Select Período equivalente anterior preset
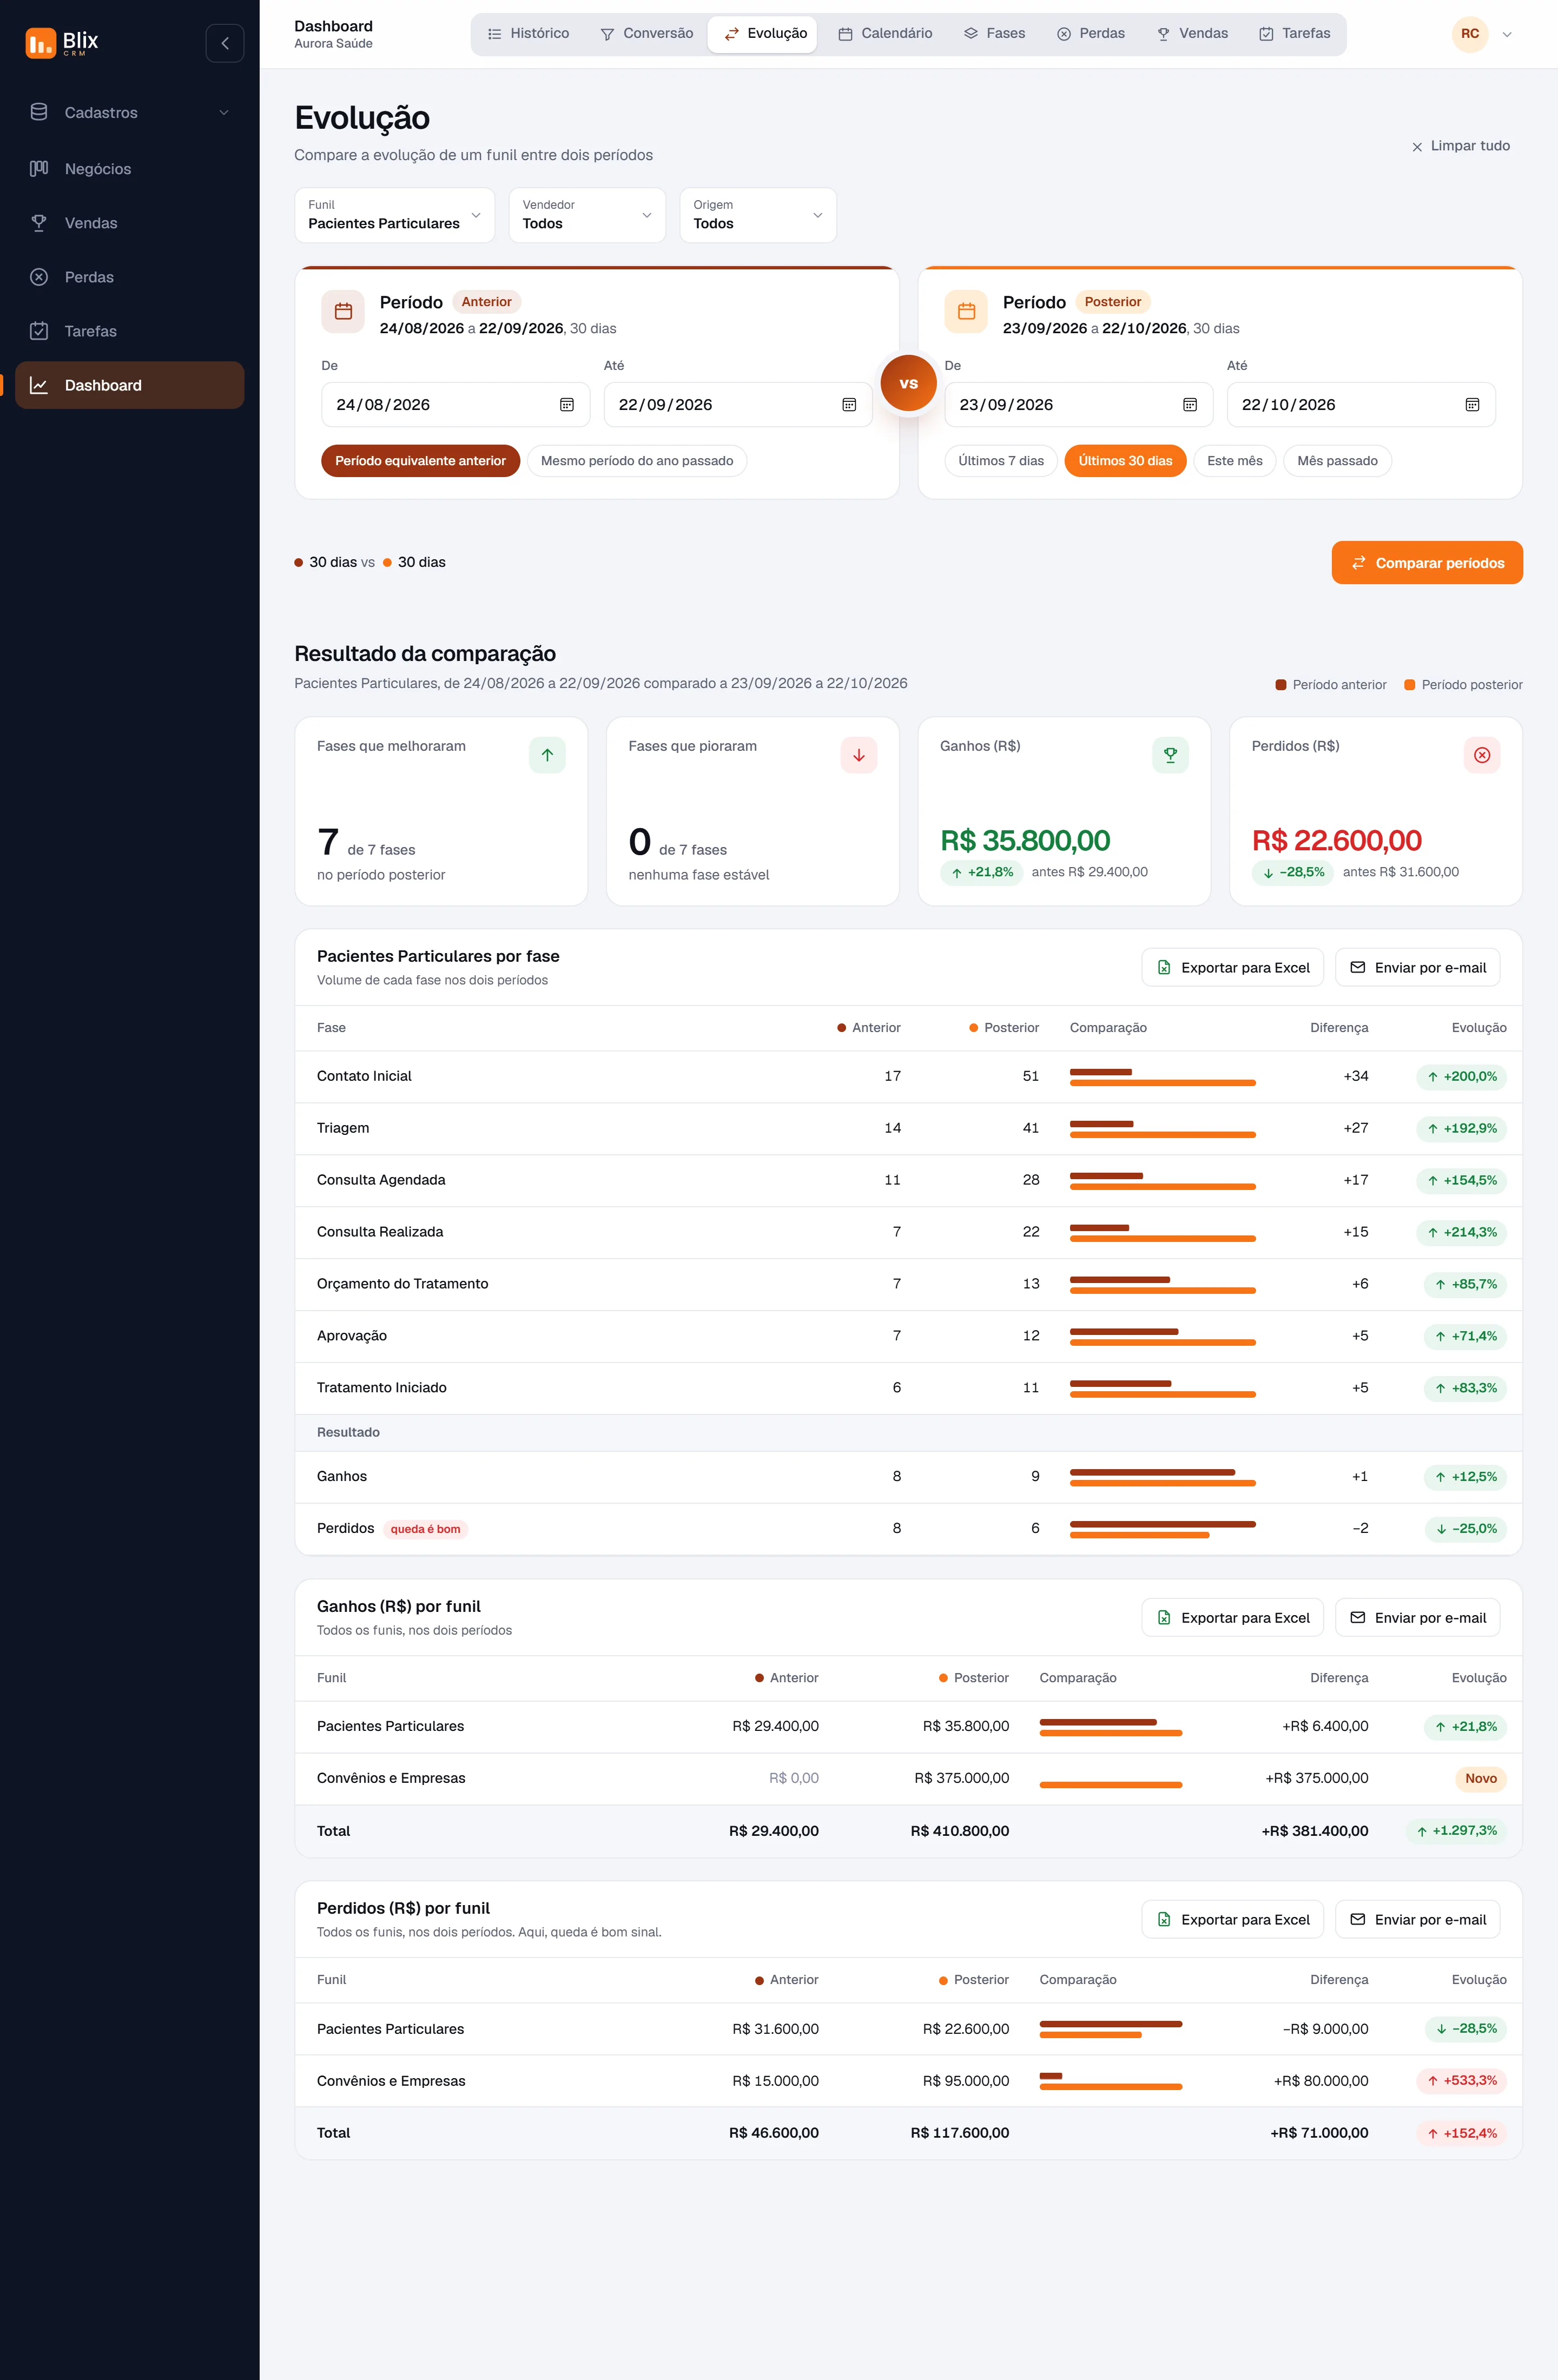The width and height of the screenshot is (1558, 2380). tap(420, 461)
